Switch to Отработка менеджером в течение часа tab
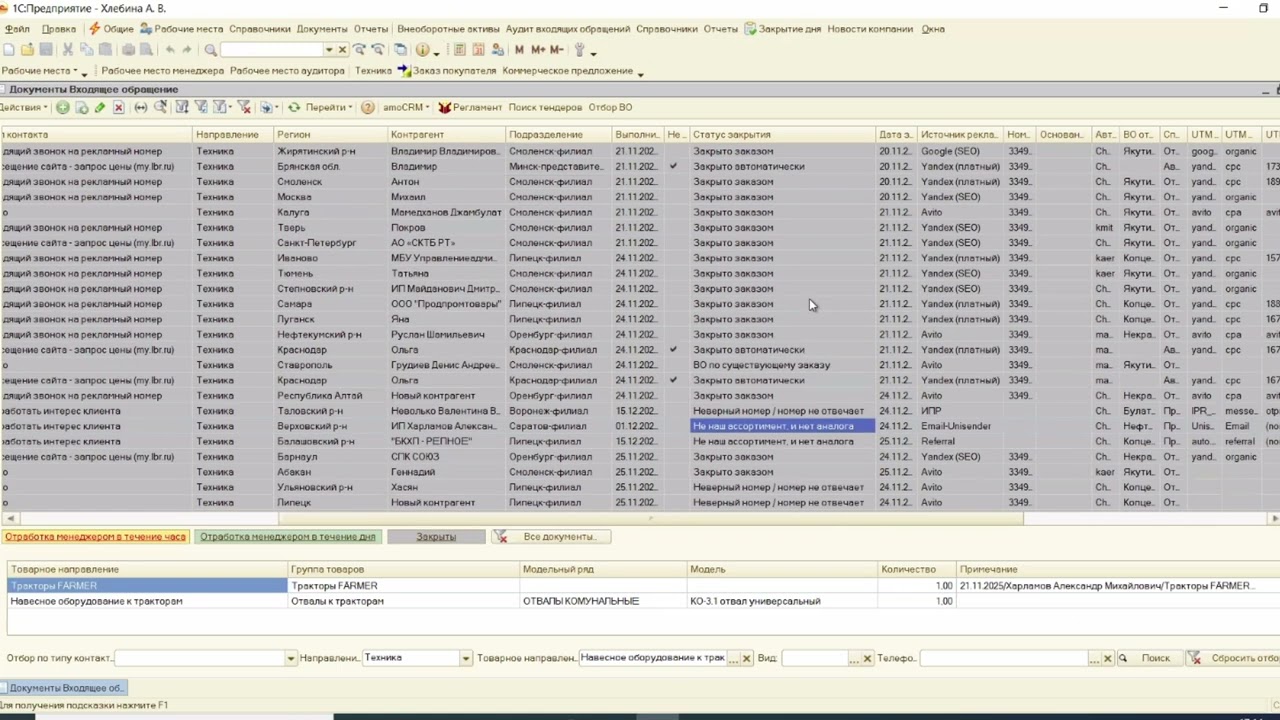 click(95, 537)
